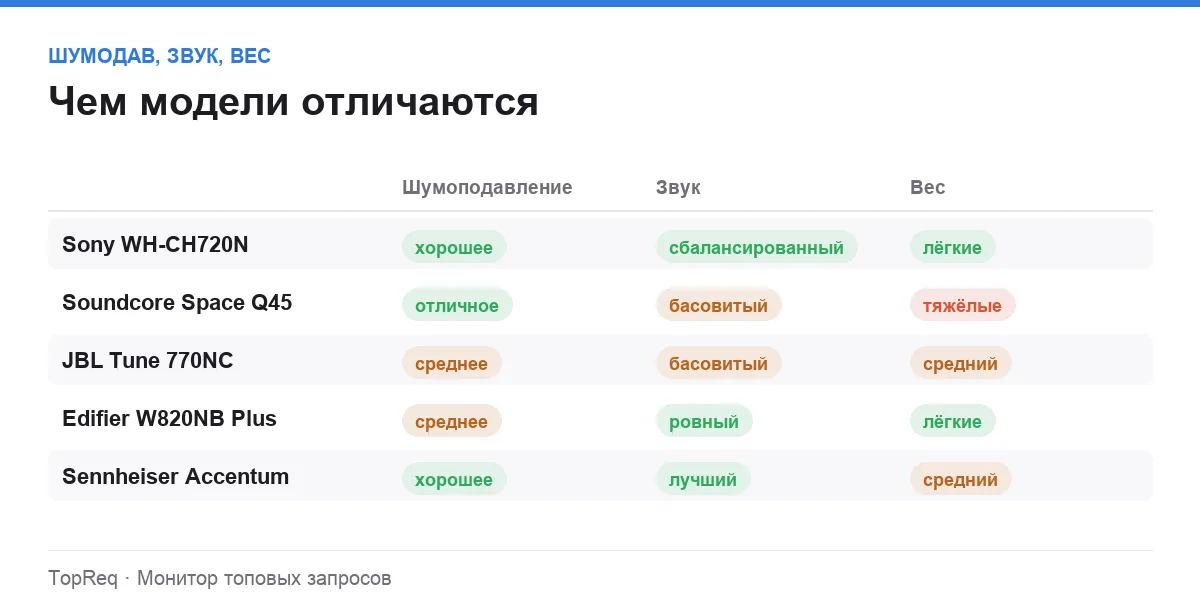The image size is (1200, 612).
Task: Click the "Sennheiser Accentum" row name
Action: [175, 476]
